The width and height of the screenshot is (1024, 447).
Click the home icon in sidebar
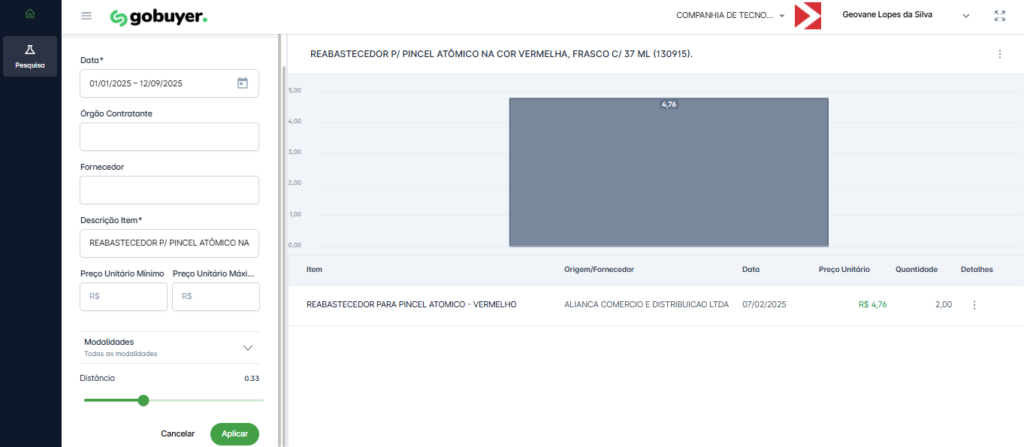[30, 14]
